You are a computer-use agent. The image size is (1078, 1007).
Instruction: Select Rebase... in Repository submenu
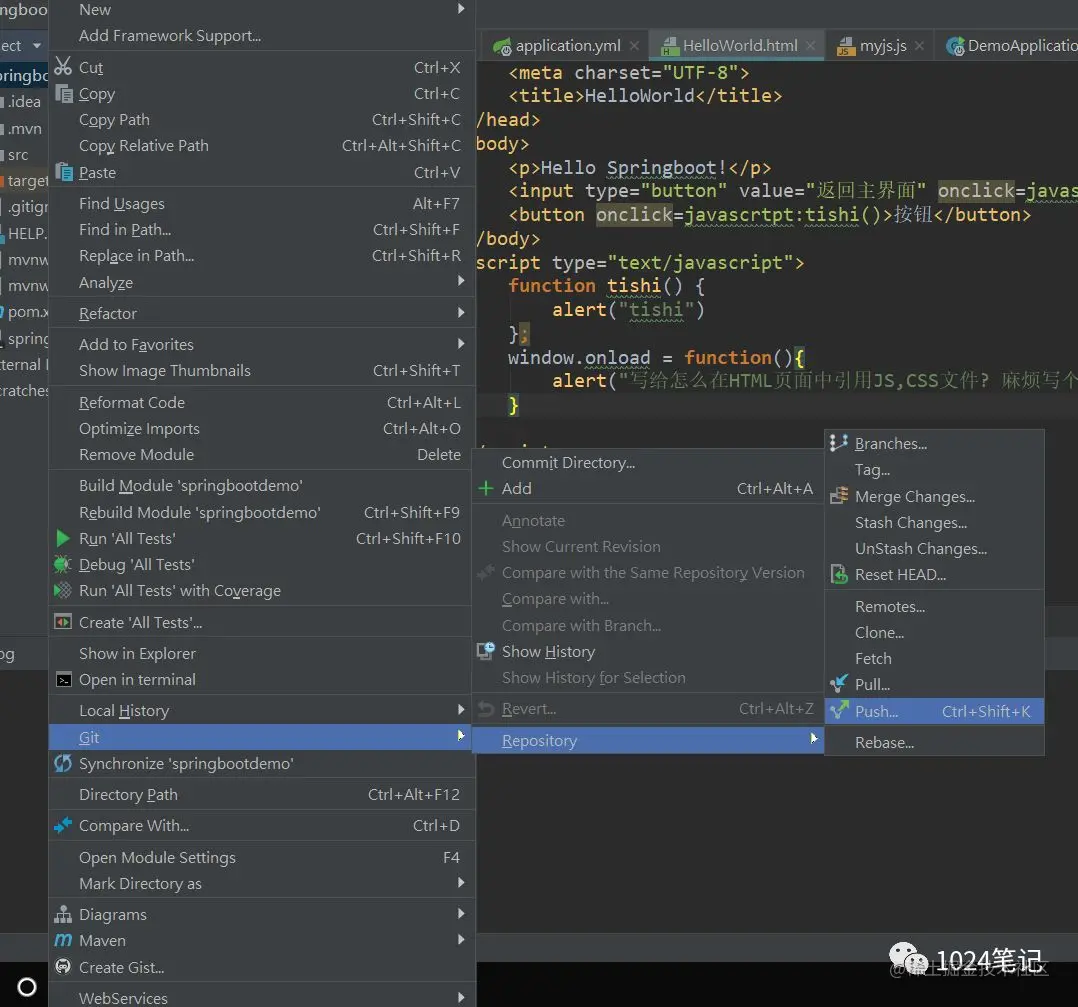click(934, 742)
